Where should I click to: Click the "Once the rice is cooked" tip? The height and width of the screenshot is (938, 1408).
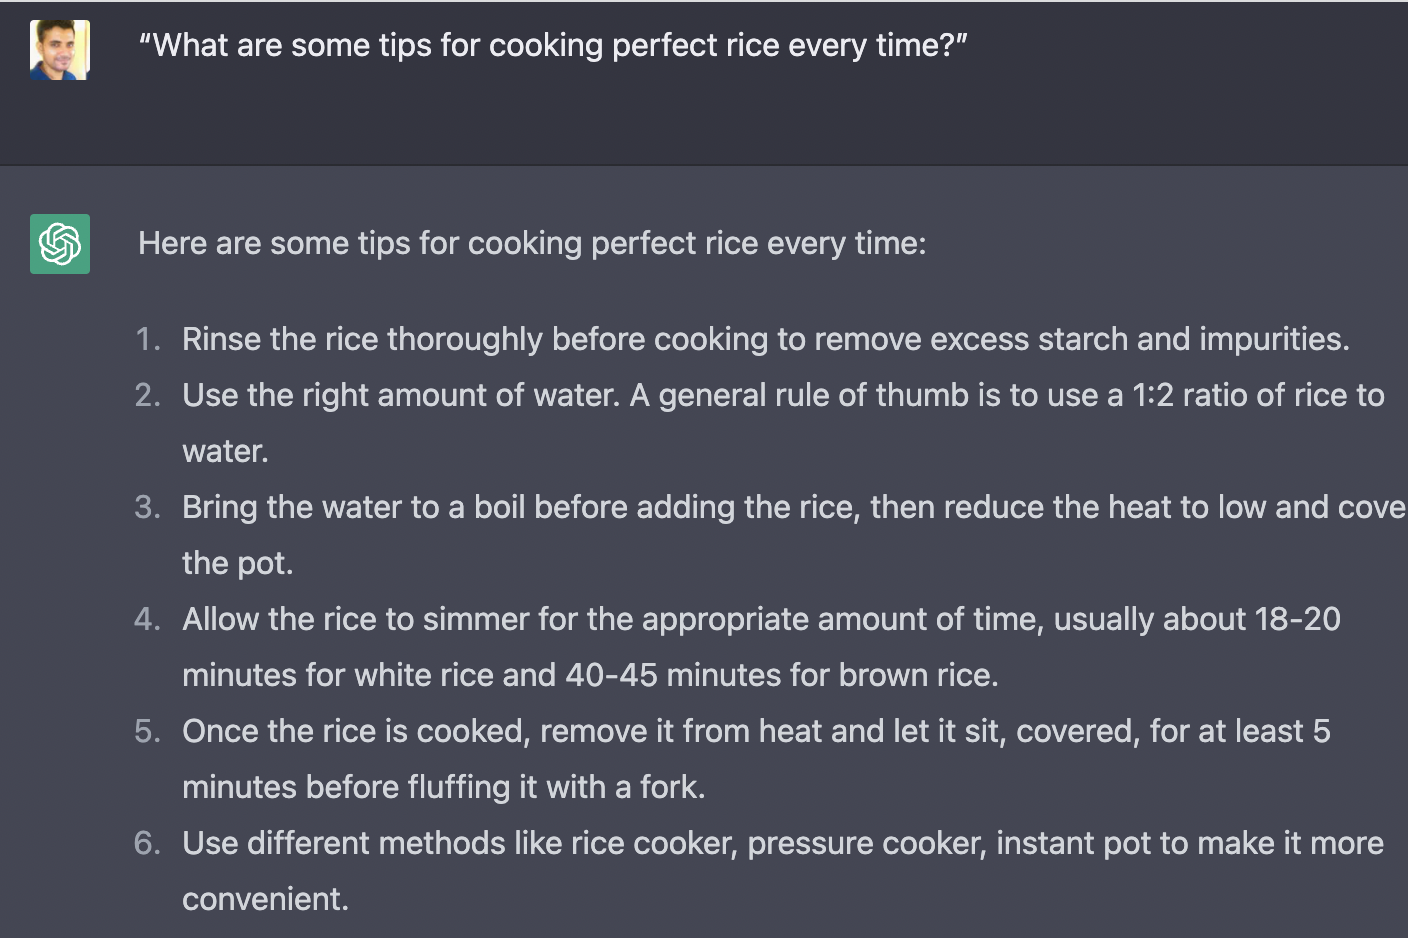click(x=755, y=731)
